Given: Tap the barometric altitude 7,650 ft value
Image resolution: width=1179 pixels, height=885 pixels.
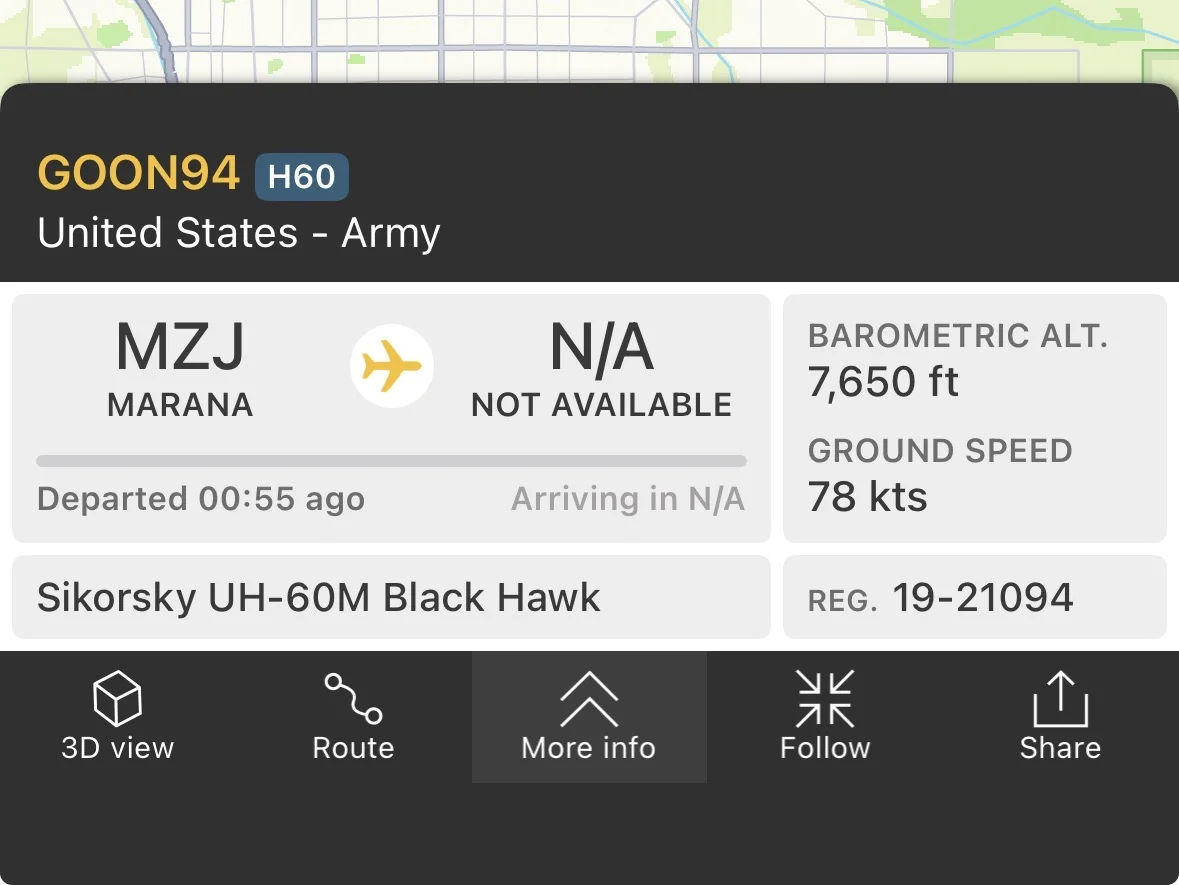Looking at the screenshot, I should [x=884, y=382].
